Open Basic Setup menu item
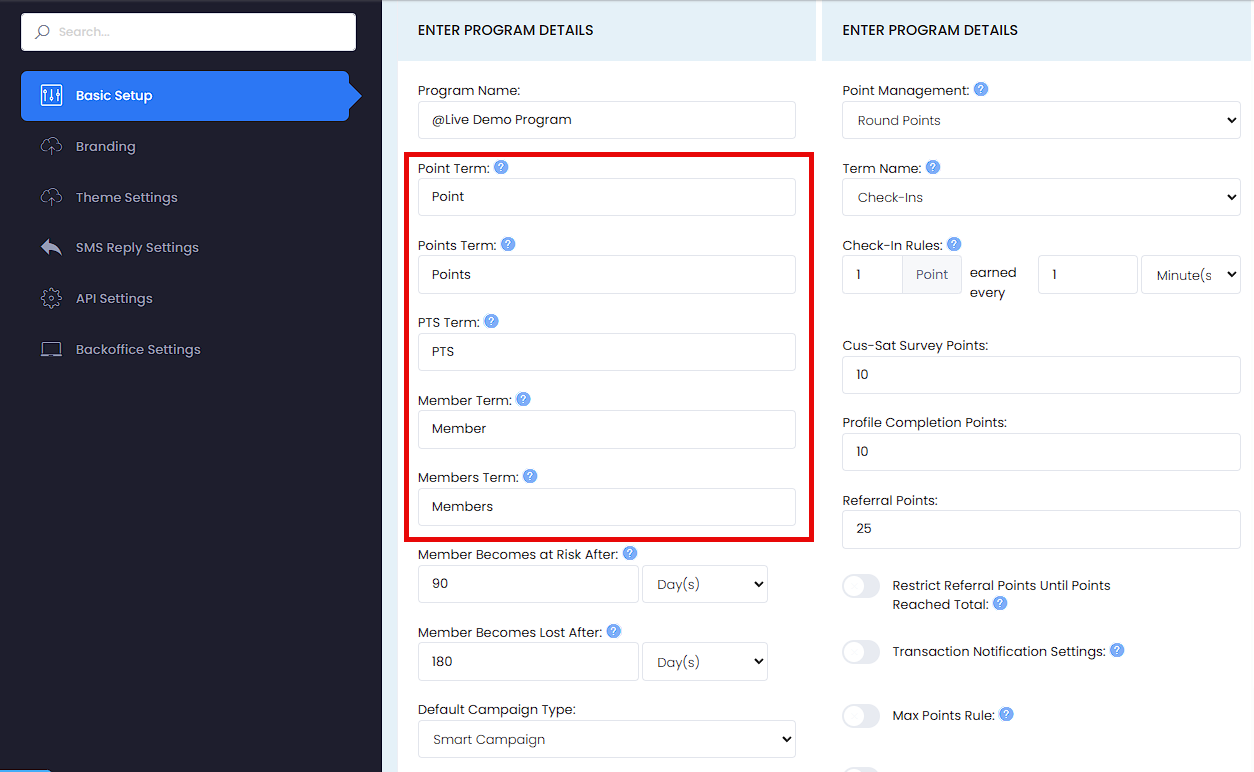1254x772 pixels. click(x=185, y=96)
